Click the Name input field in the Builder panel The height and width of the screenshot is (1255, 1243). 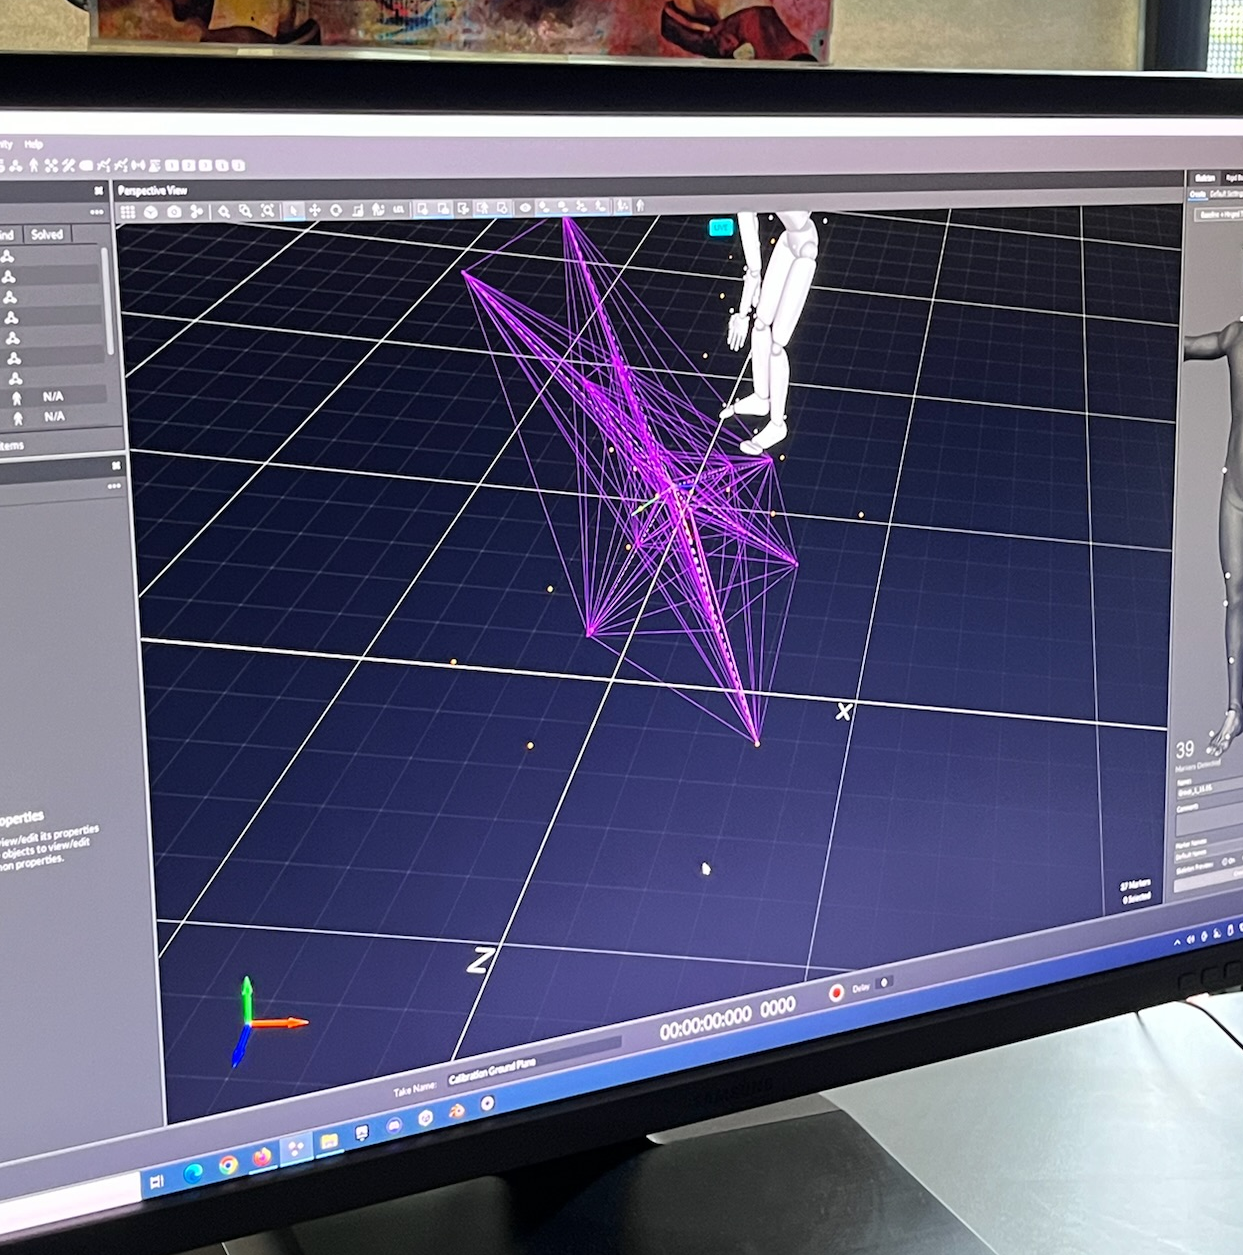pyautogui.click(x=1205, y=792)
